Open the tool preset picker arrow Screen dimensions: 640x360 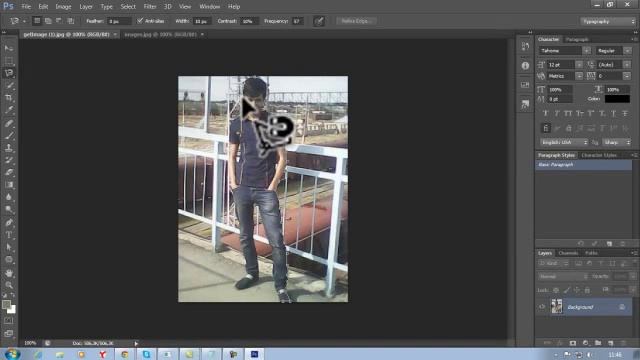tap(24, 21)
